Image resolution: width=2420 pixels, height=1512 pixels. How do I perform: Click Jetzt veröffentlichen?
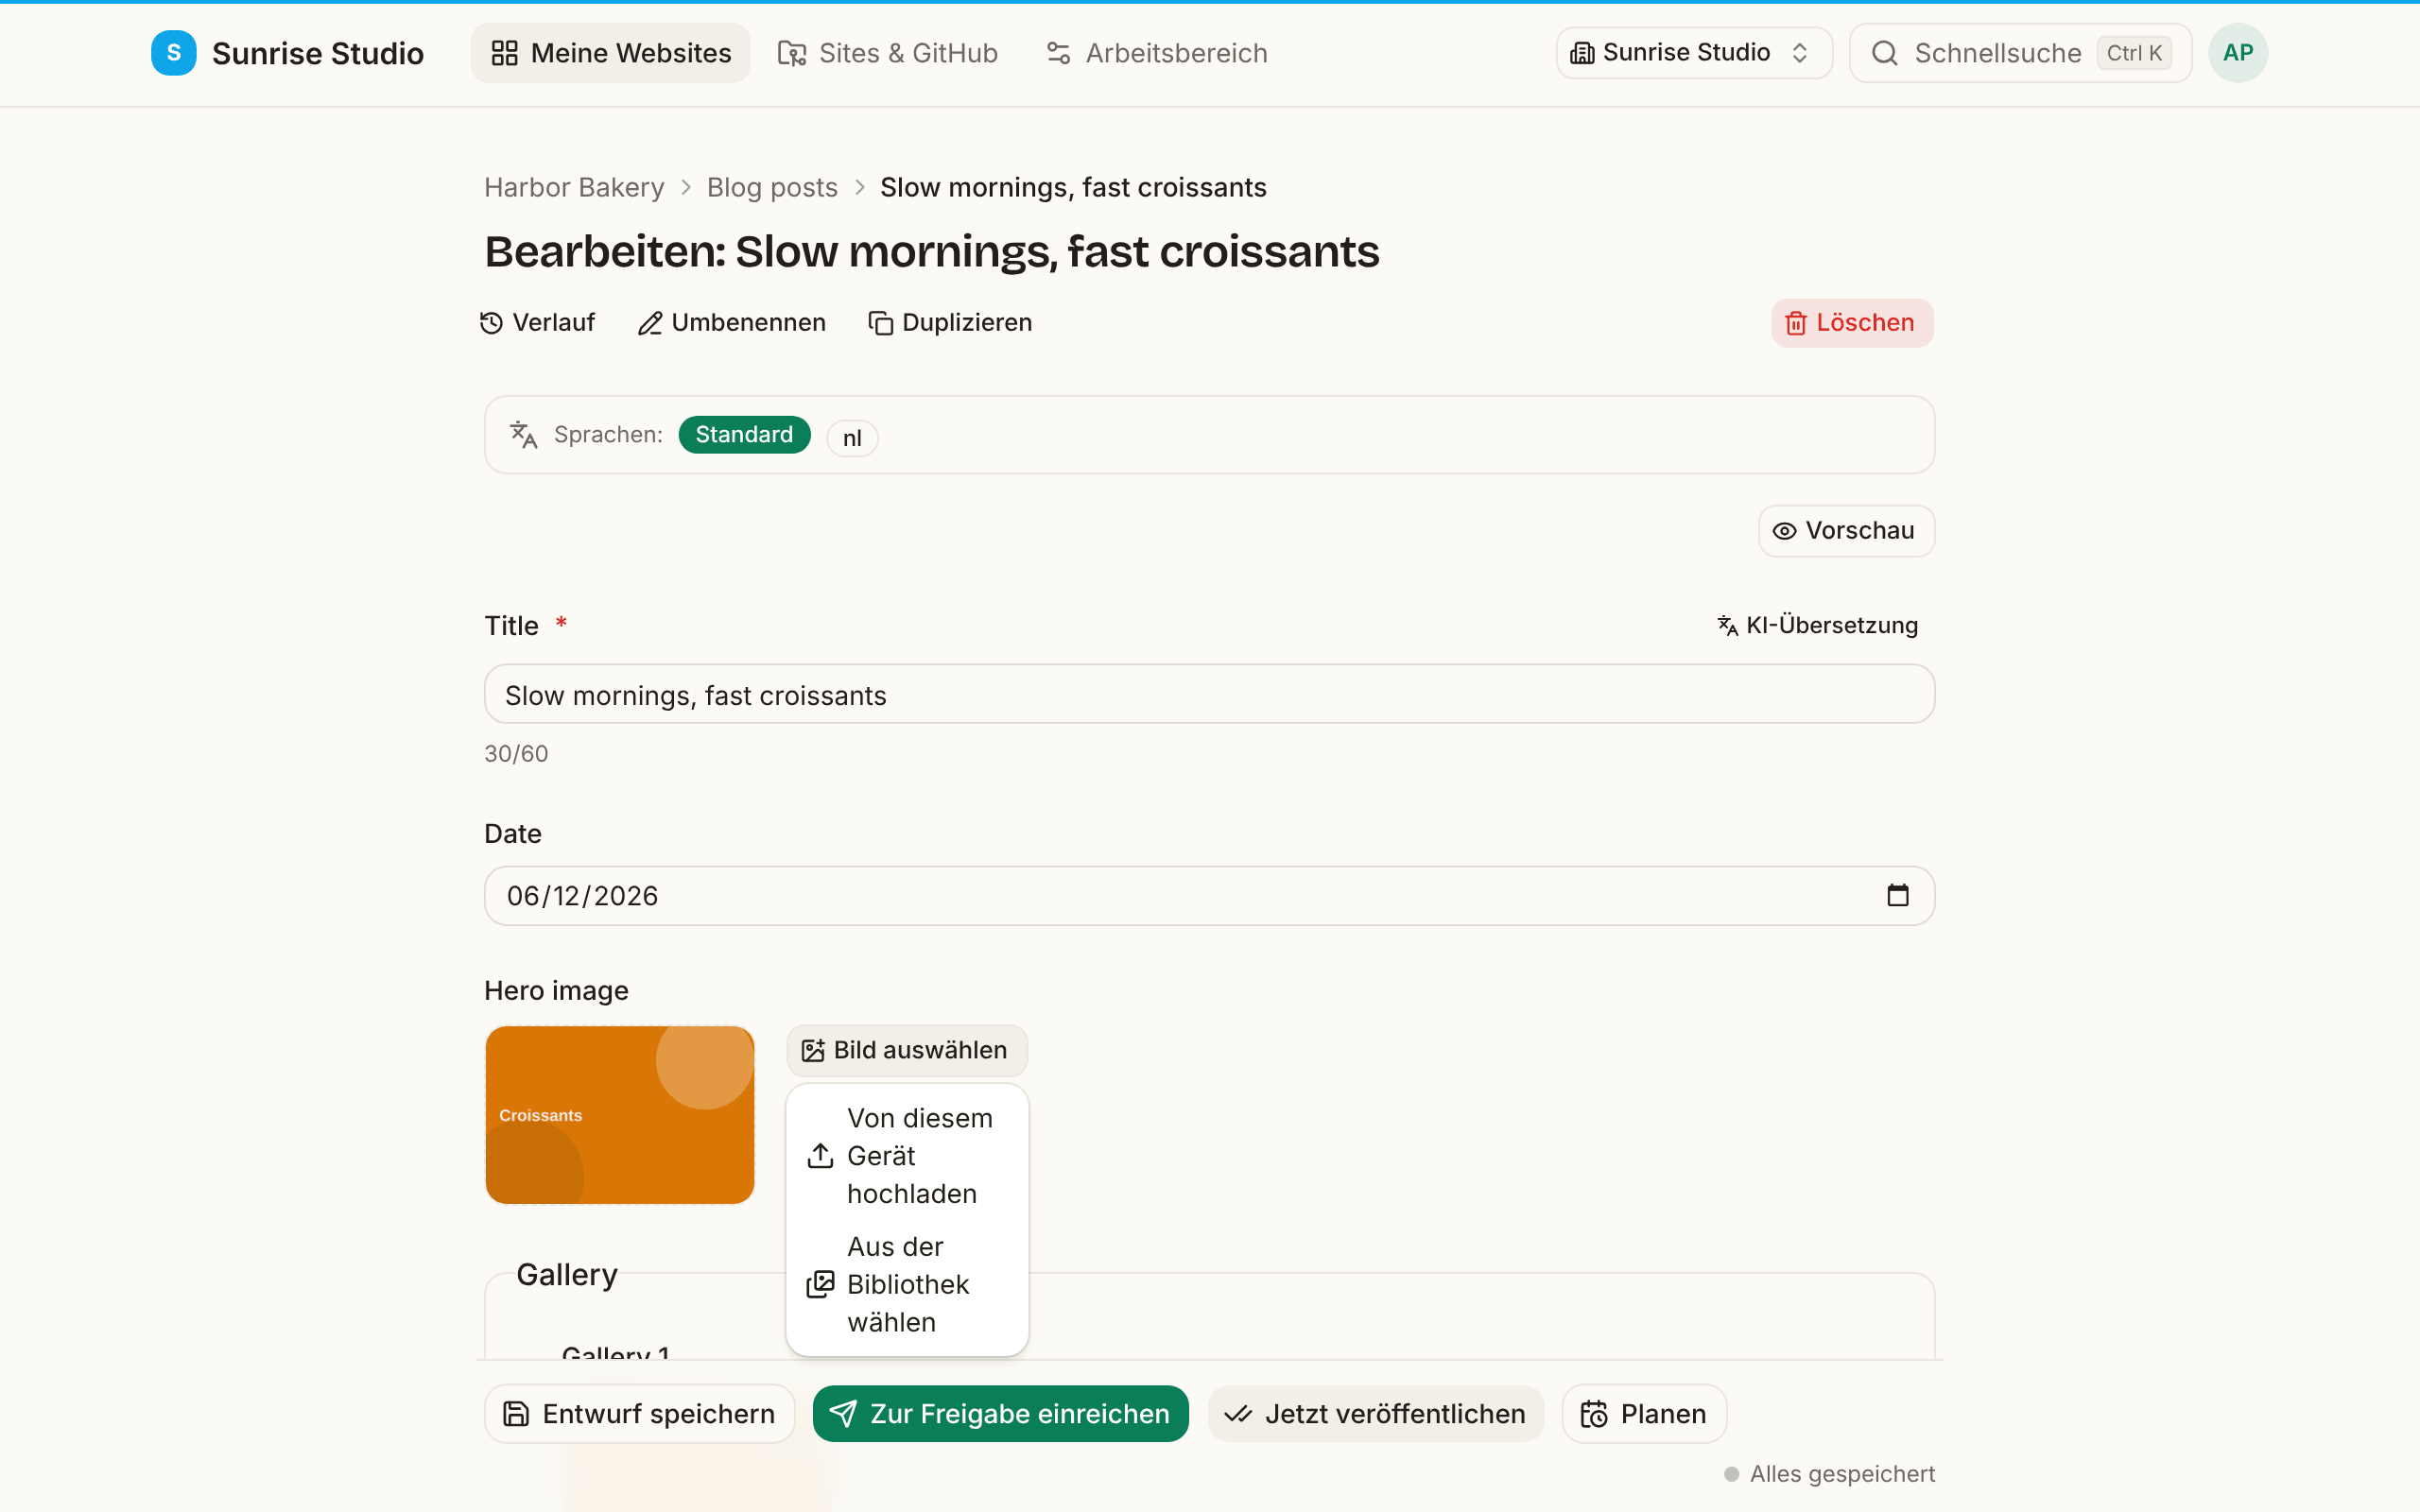tap(1375, 1414)
